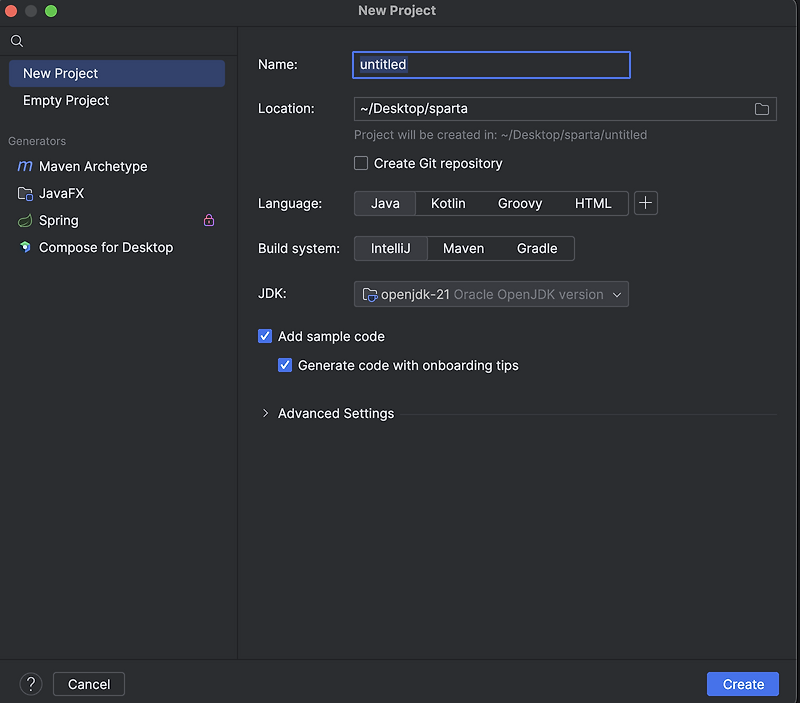Click the lock icon beside Spring
The height and width of the screenshot is (703, 800).
[209, 220]
